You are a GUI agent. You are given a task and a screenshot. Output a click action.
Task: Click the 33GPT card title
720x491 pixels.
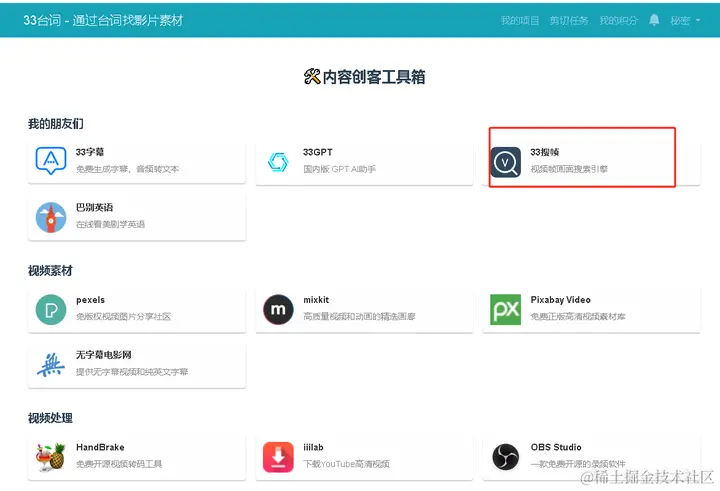[x=318, y=152]
